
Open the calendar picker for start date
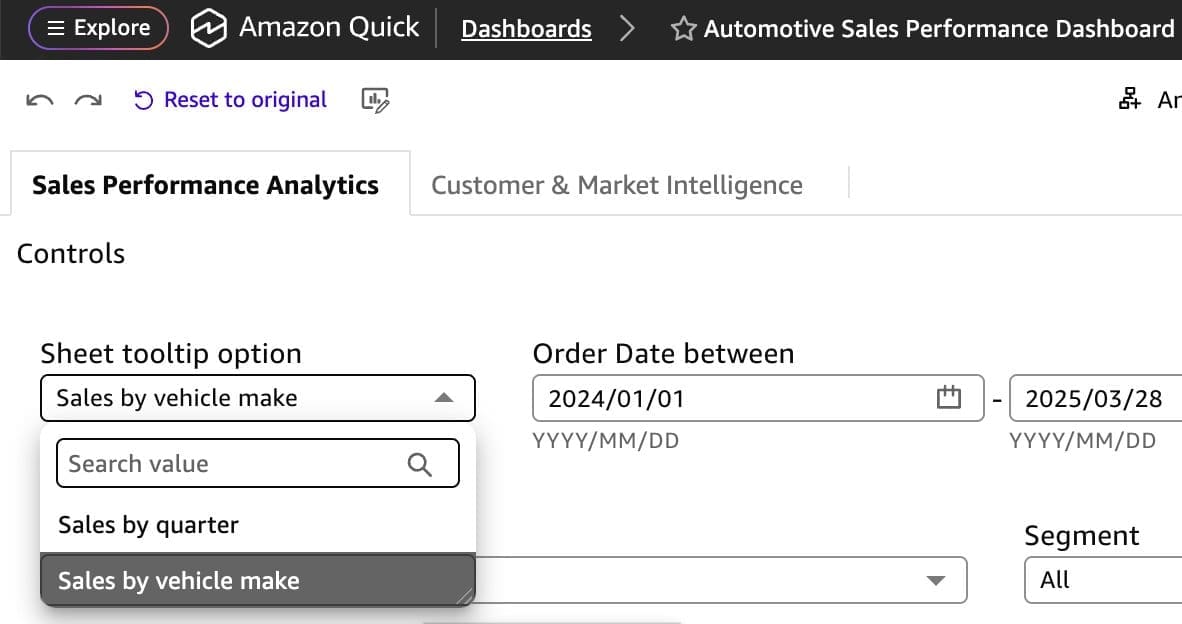pyautogui.click(x=948, y=397)
